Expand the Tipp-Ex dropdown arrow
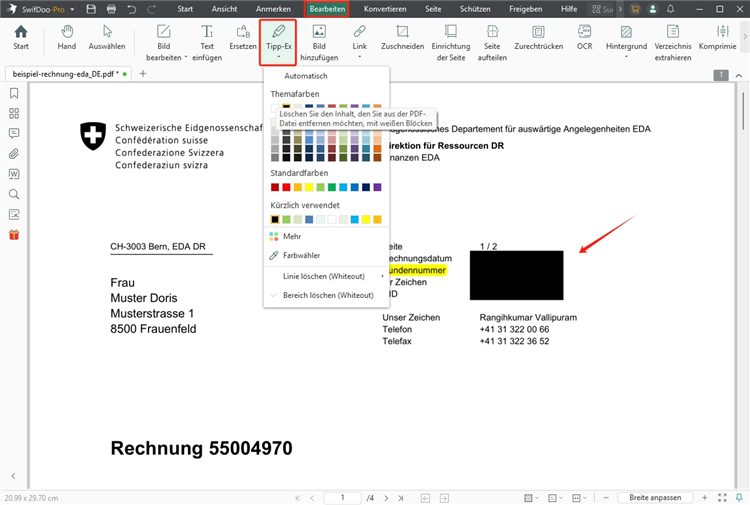The image size is (750, 505). click(x=278, y=57)
